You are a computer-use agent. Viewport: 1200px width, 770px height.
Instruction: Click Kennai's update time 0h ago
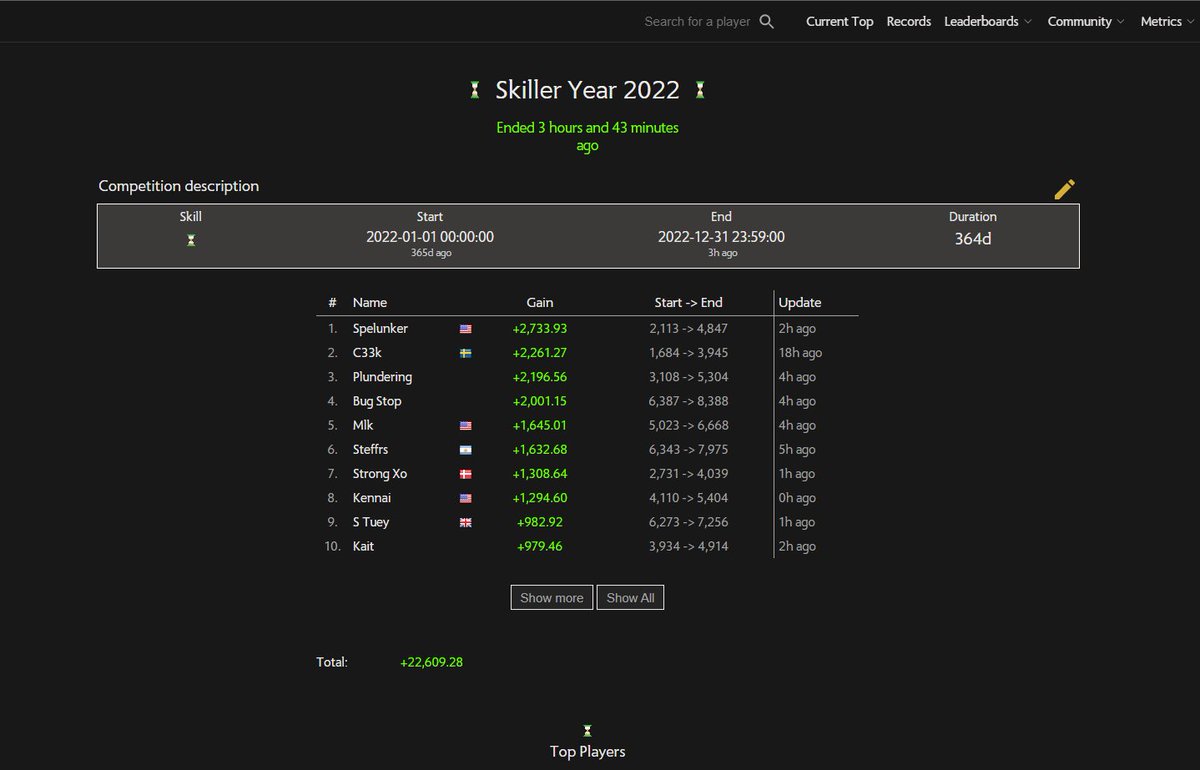[797, 498]
